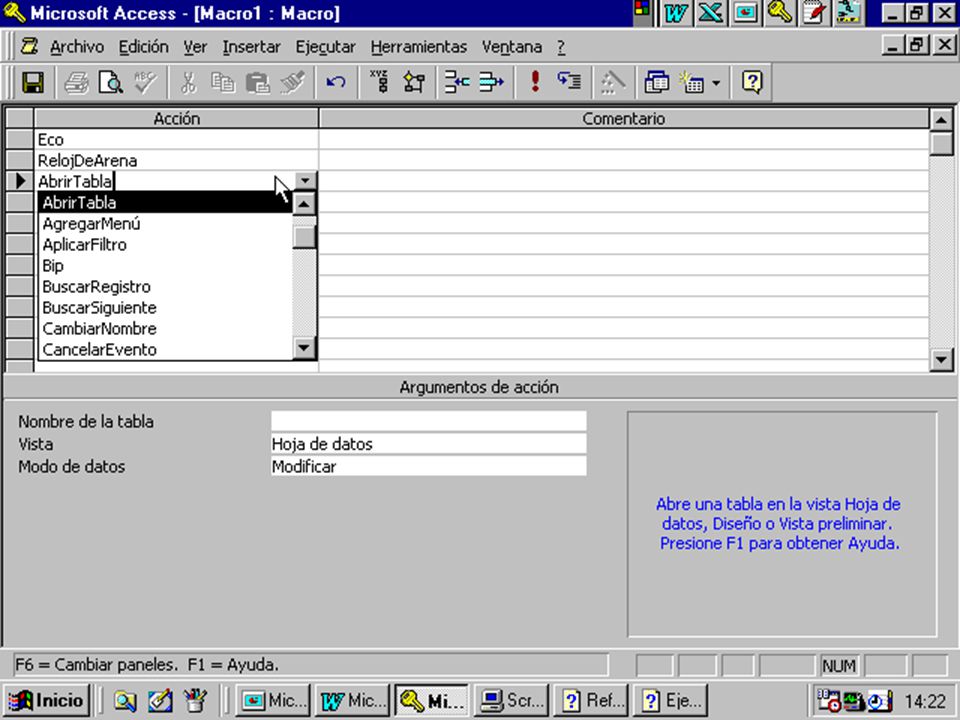Open the Archivo menu
The height and width of the screenshot is (720, 960).
pyautogui.click(x=77, y=47)
